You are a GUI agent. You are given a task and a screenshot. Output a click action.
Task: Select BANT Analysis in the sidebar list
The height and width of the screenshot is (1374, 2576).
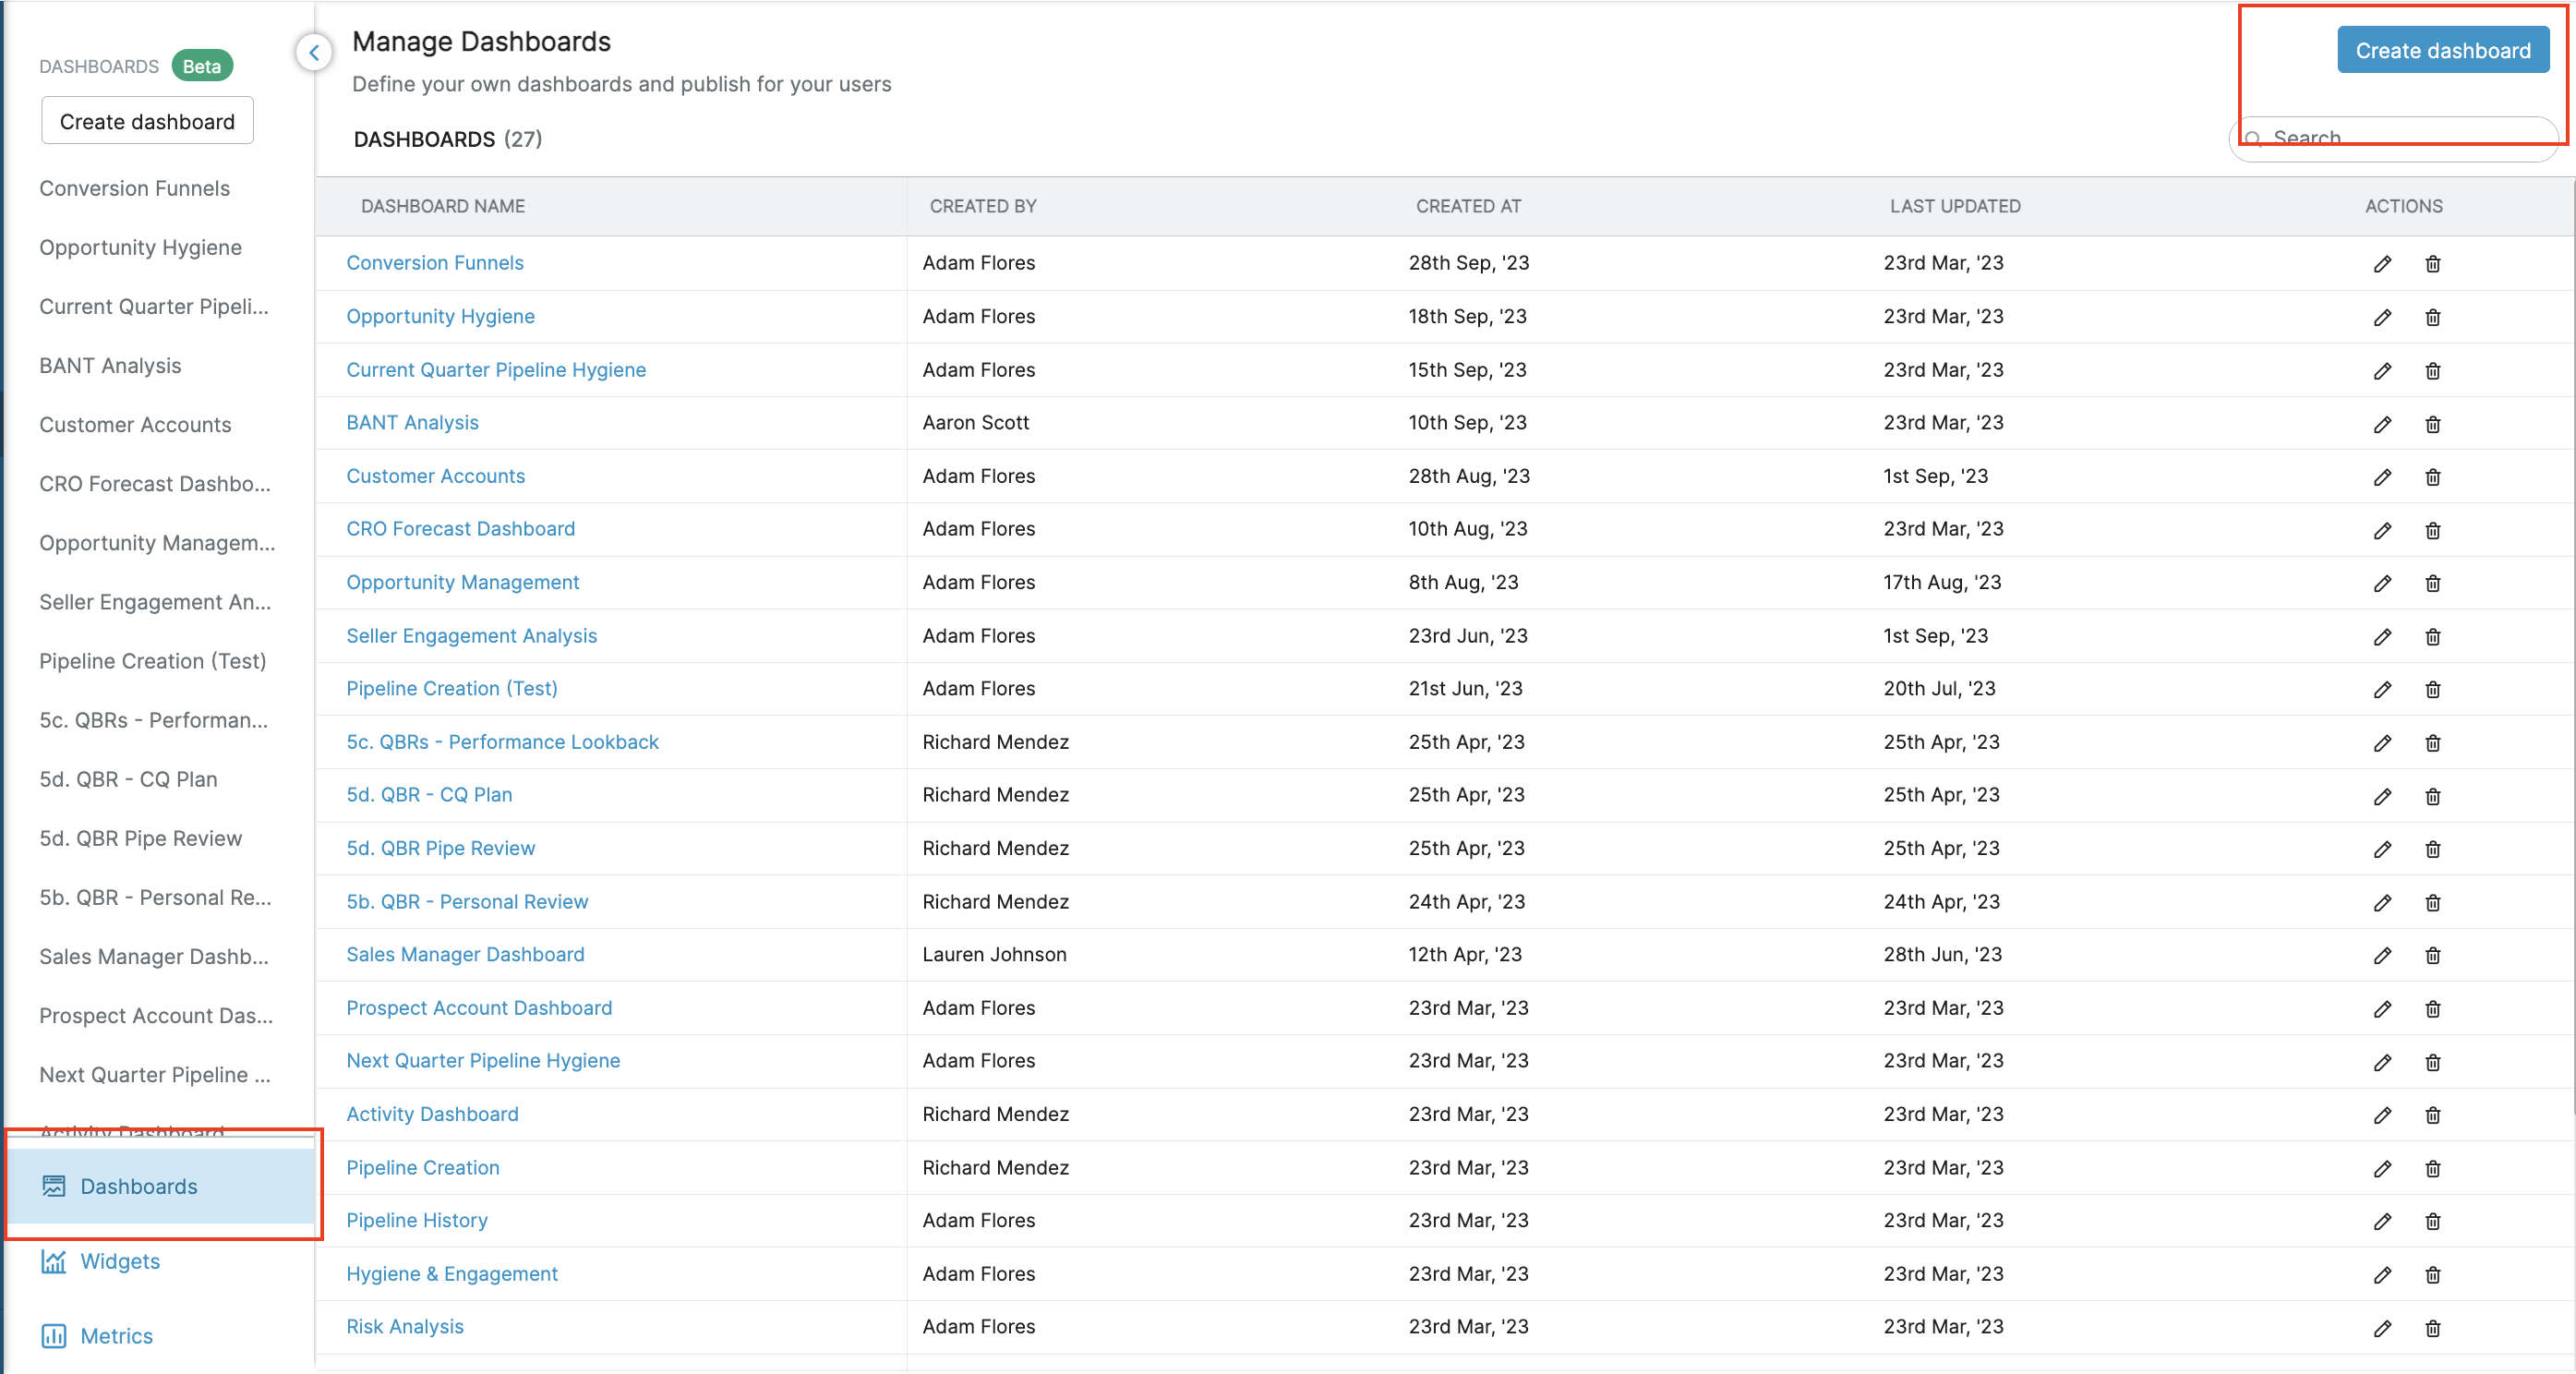coord(110,365)
